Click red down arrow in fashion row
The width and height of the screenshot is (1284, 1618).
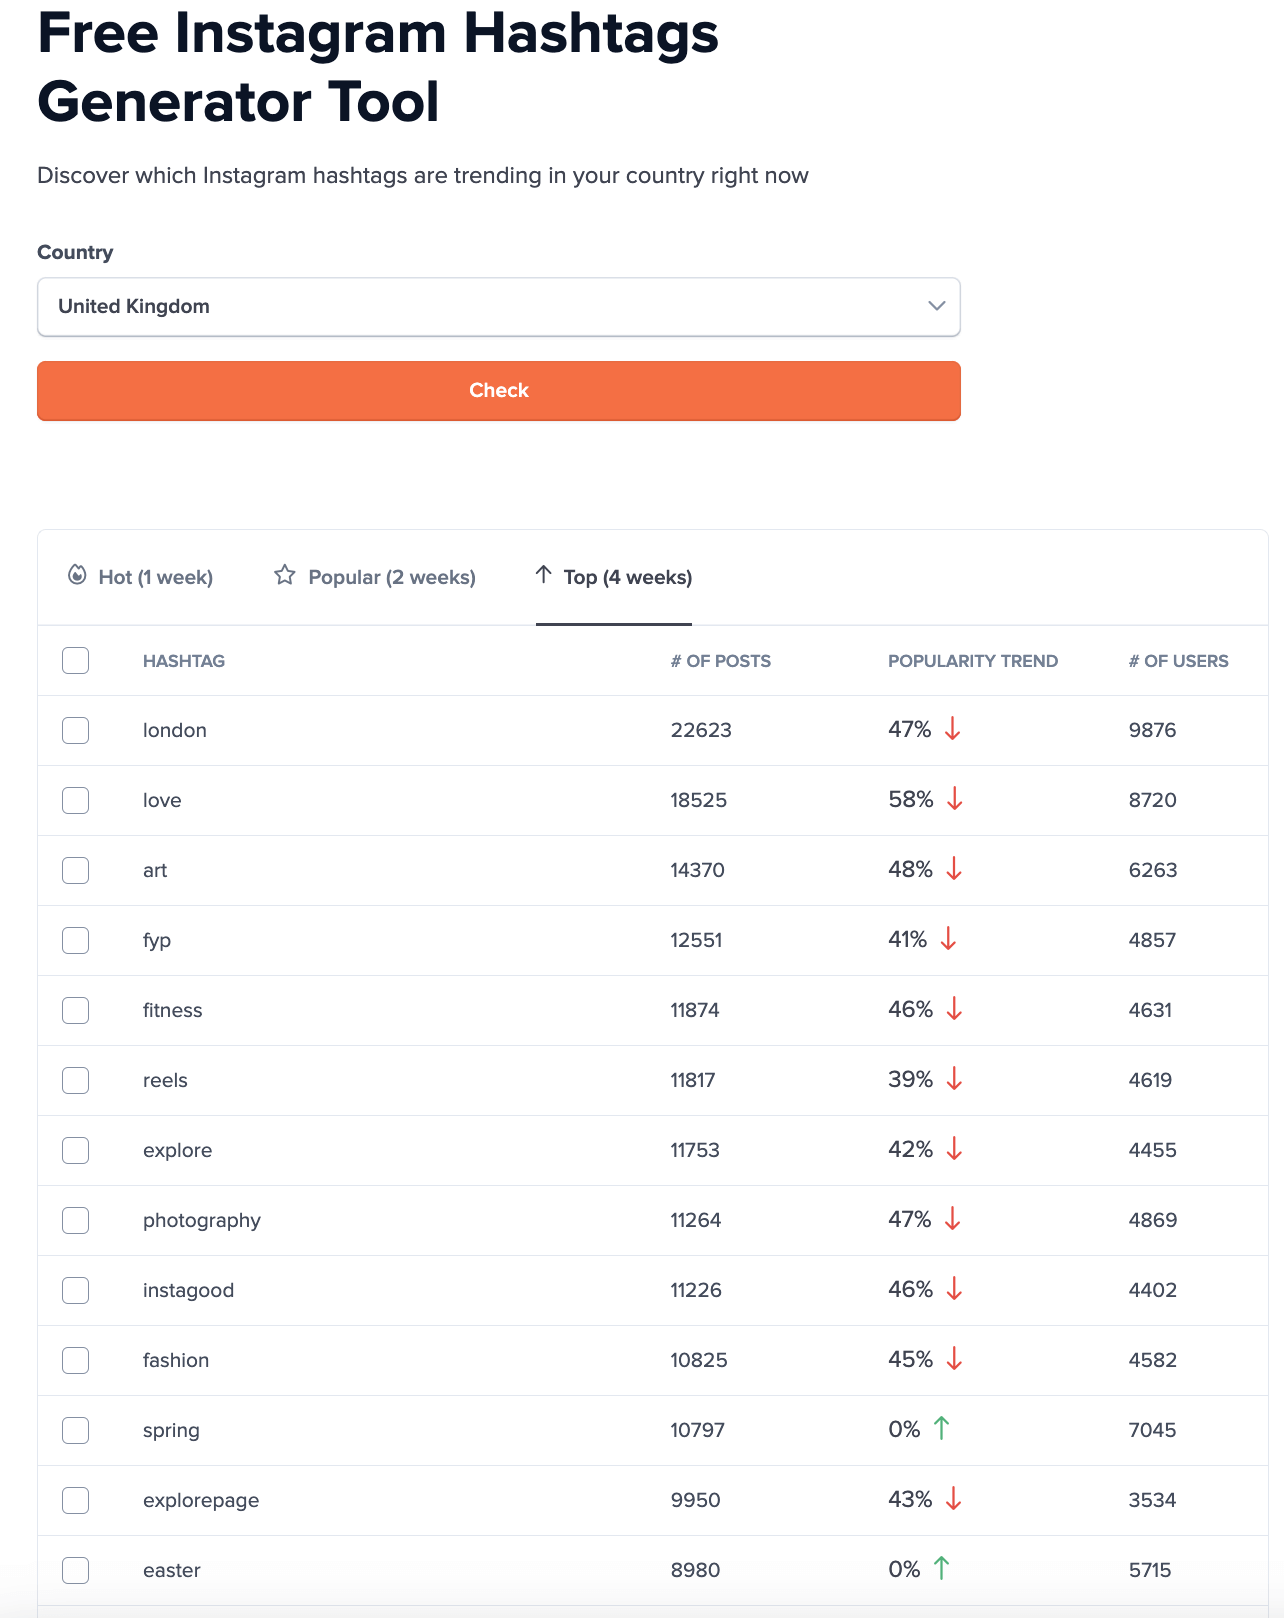click(954, 1359)
